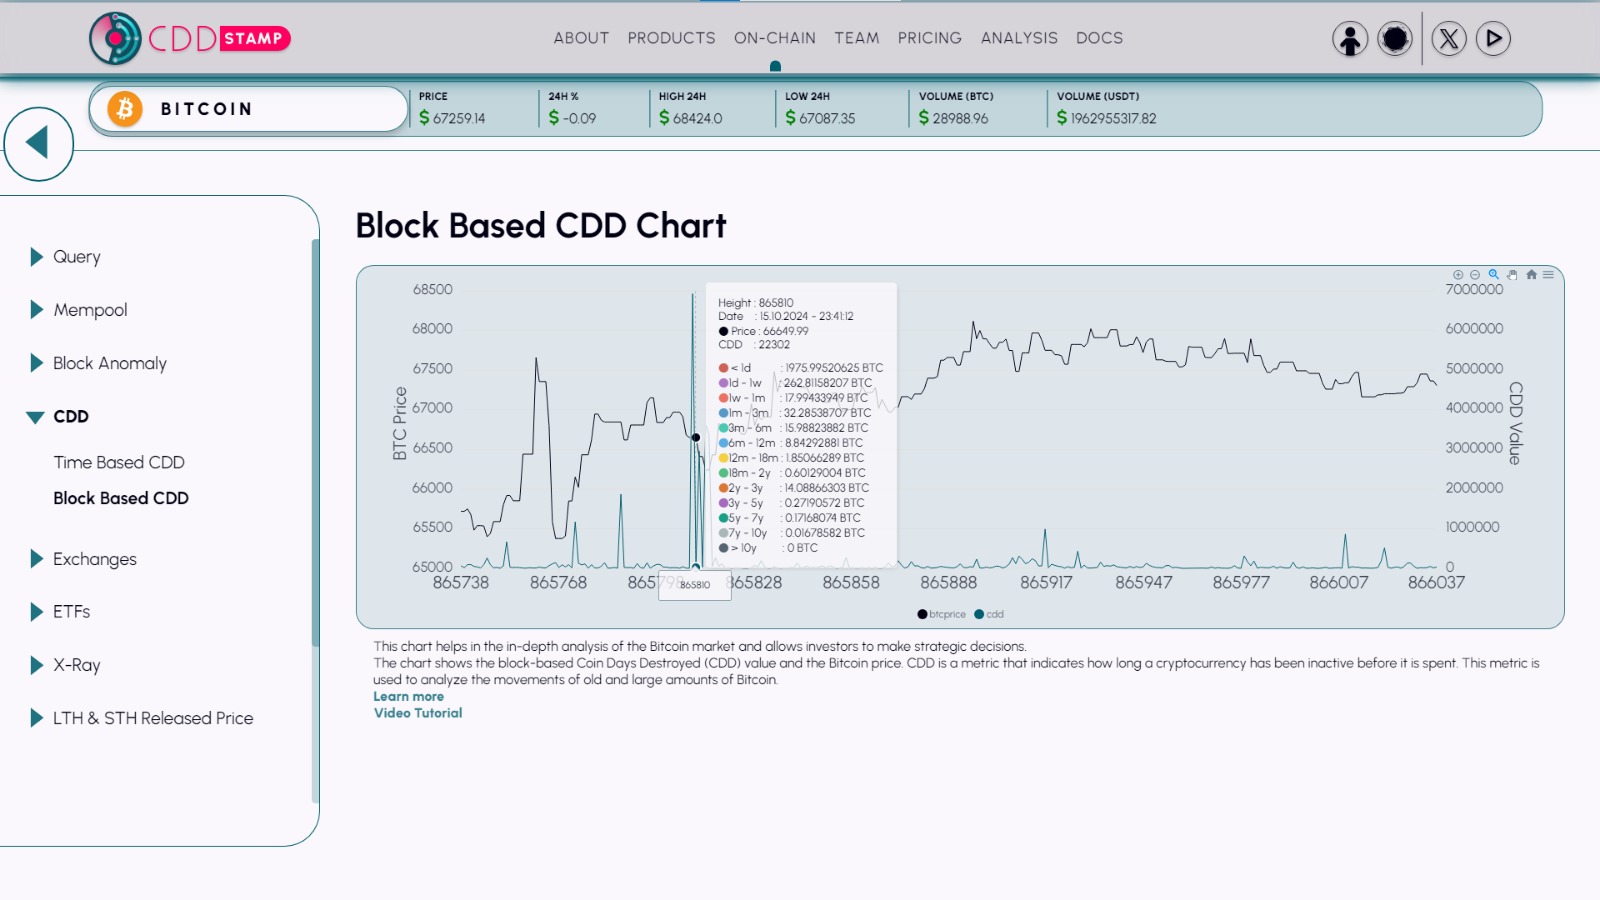Expand the Exchanges sidebar section
This screenshot has width=1600, height=900.
pyautogui.click(x=94, y=559)
